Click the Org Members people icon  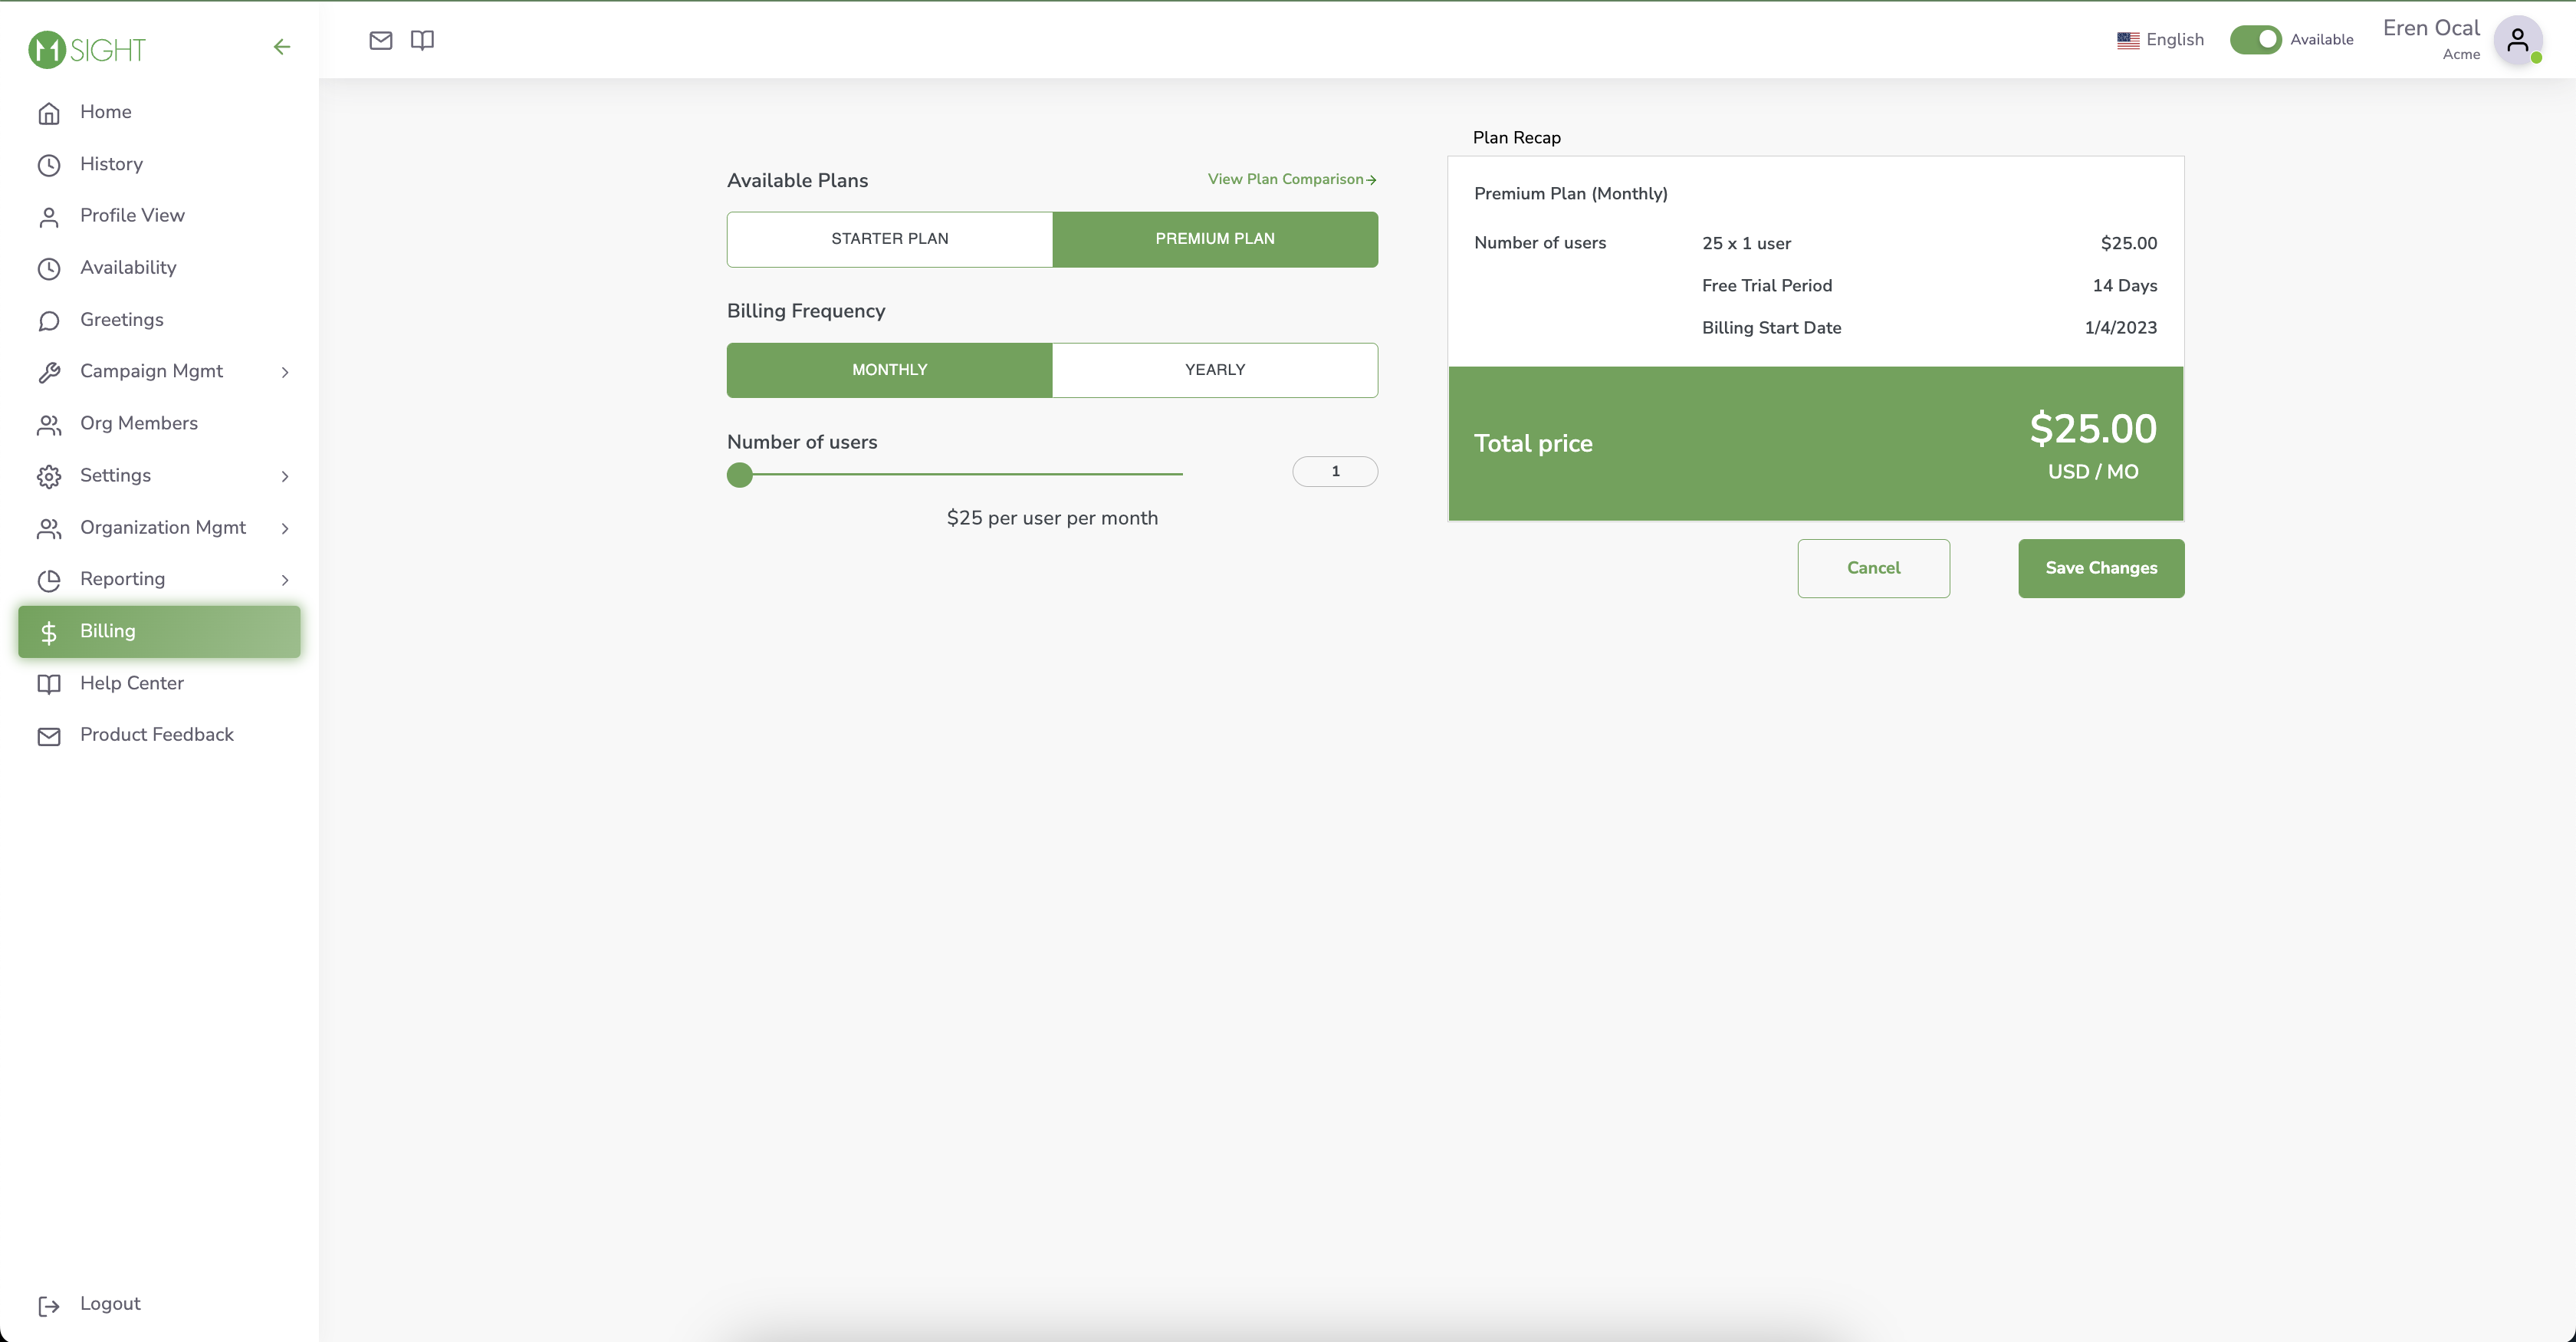click(x=49, y=424)
